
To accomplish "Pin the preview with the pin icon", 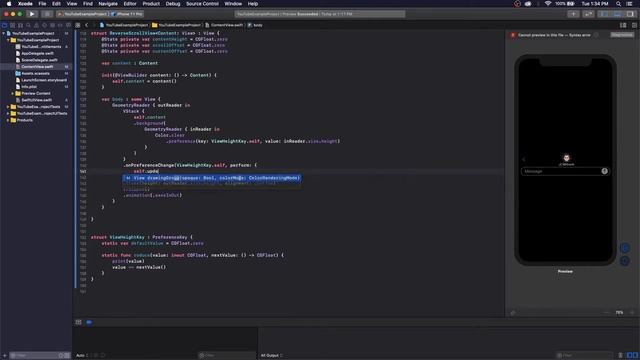I will [x=513, y=313].
